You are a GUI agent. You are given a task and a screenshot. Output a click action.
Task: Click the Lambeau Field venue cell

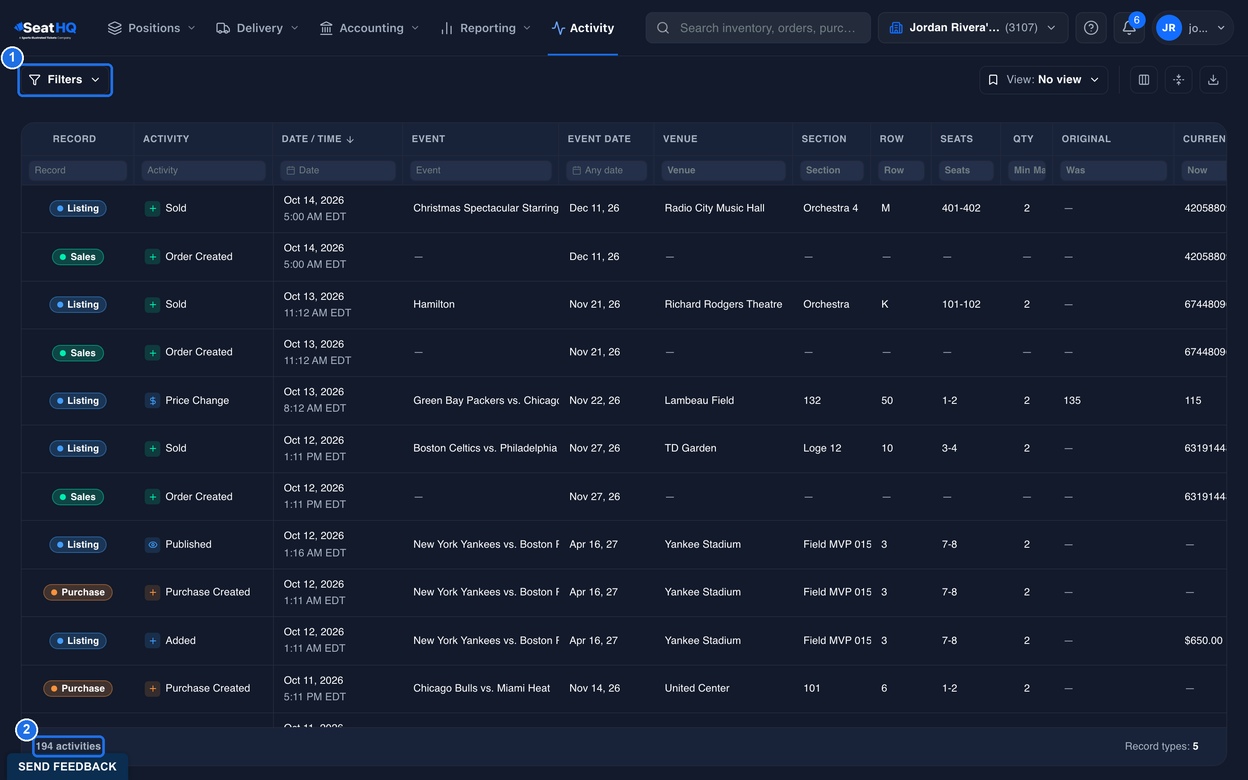(x=699, y=400)
